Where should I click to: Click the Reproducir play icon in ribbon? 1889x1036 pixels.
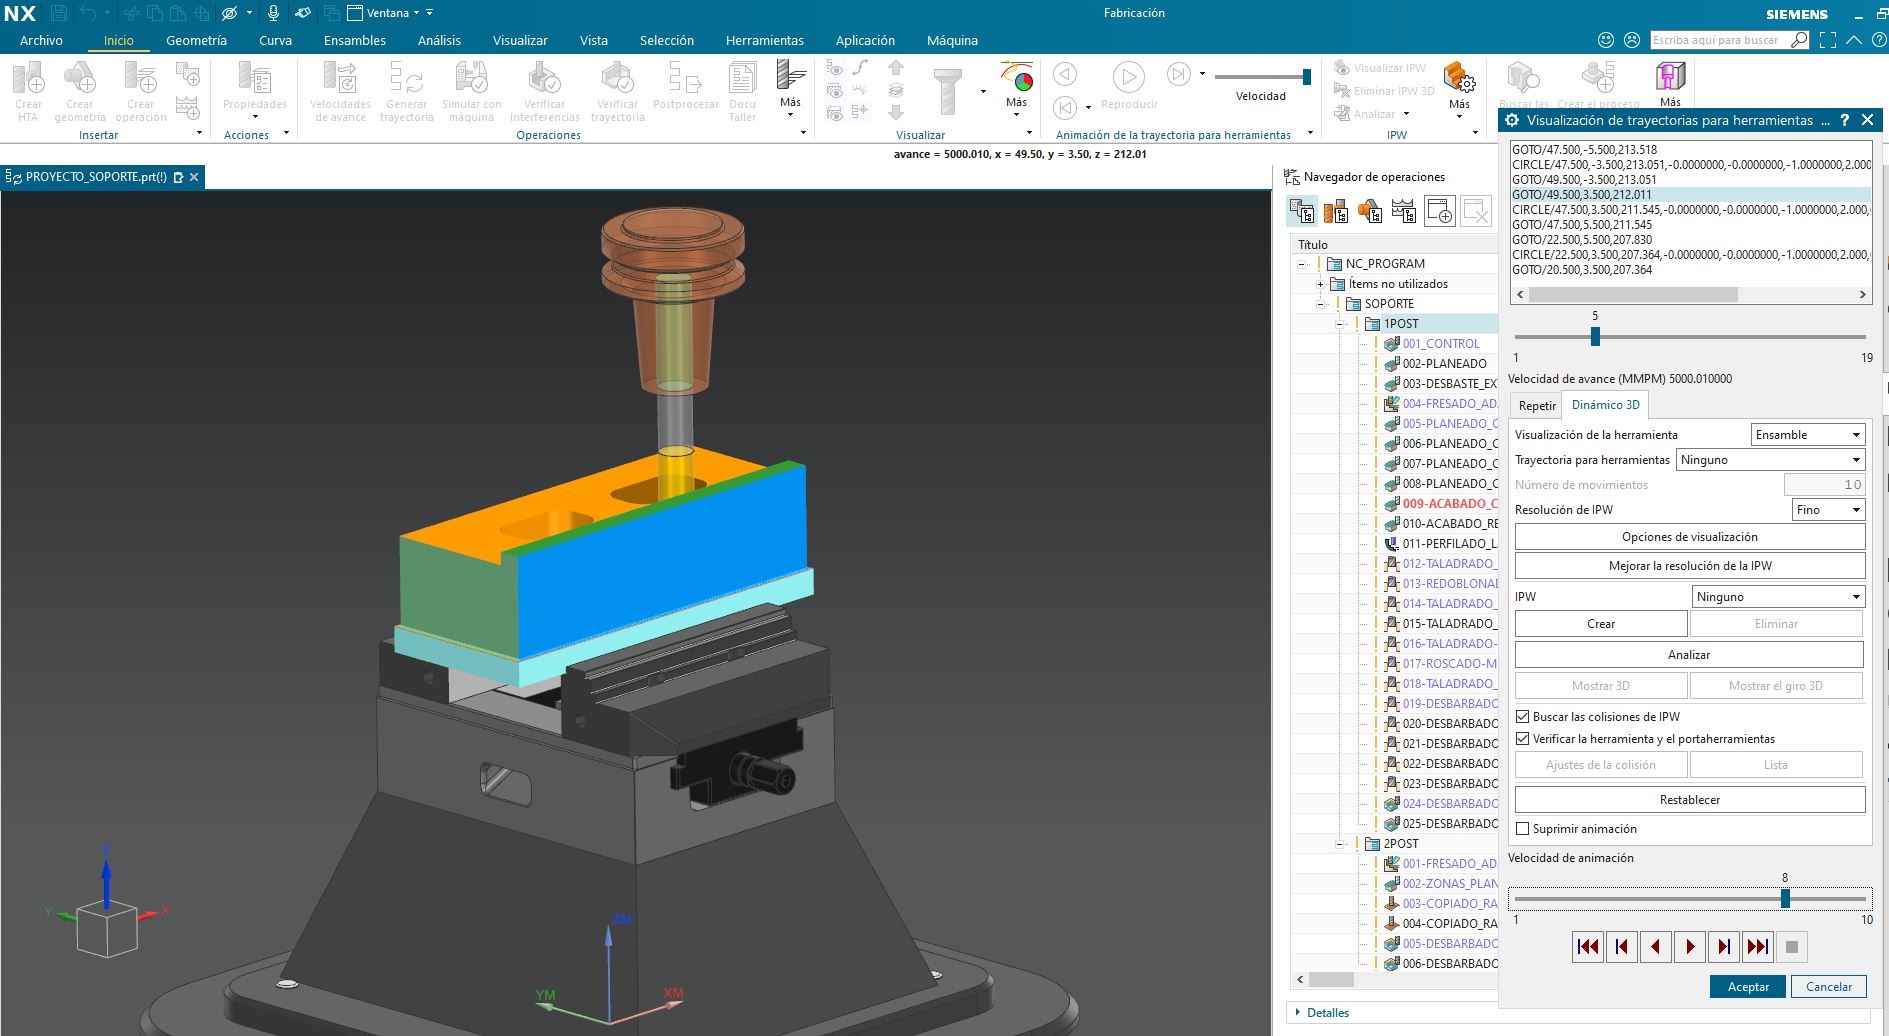(x=1128, y=77)
